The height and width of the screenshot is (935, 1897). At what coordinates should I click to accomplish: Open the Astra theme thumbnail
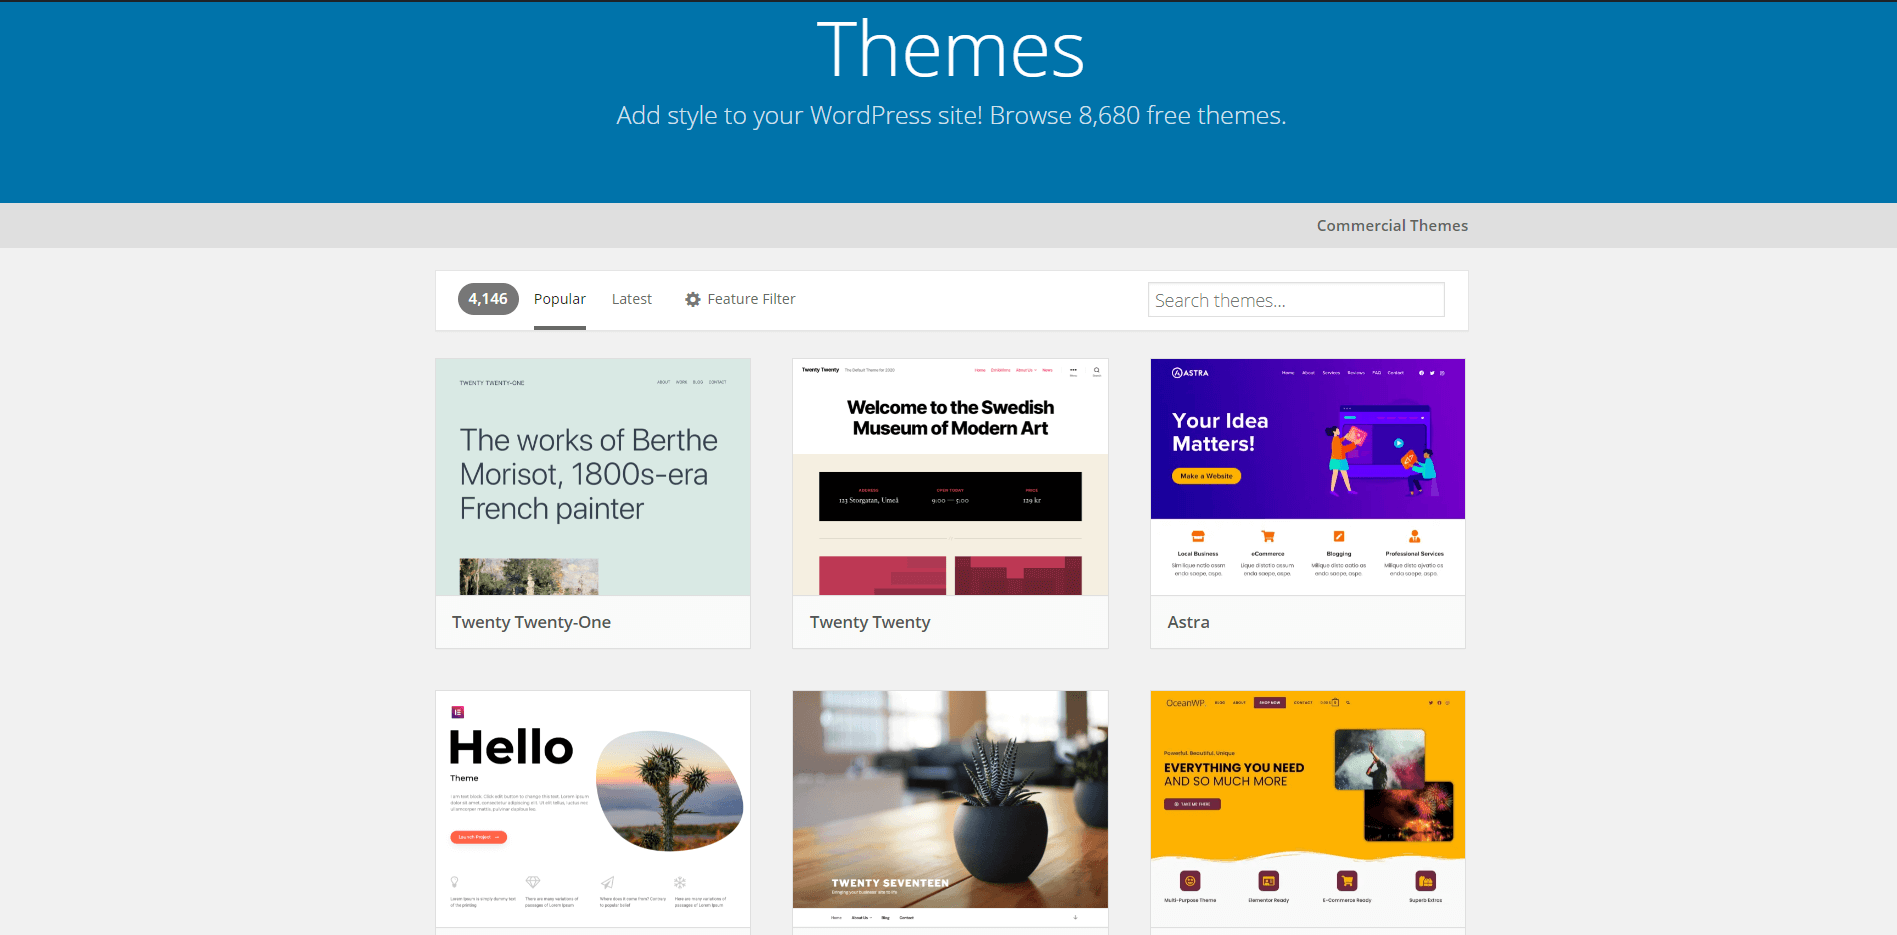coord(1308,477)
